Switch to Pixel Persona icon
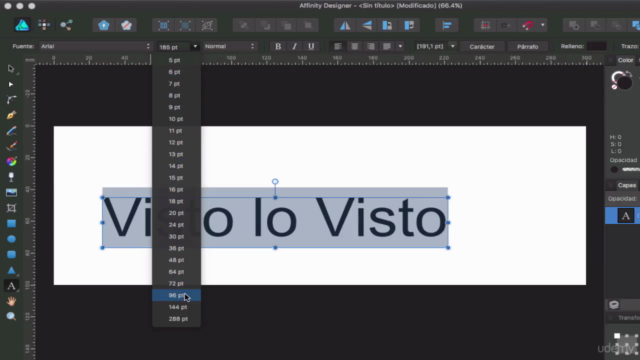The image size is (640, 360). click(44, 25)
